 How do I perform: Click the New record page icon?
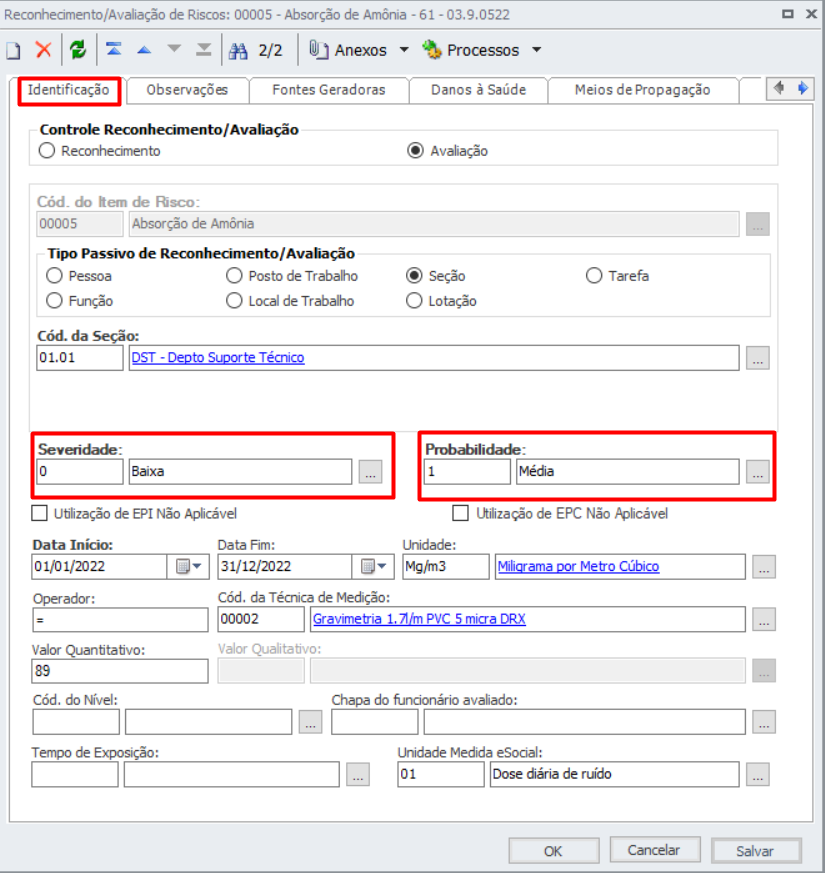pyautogui.click(x=13, y=51)
